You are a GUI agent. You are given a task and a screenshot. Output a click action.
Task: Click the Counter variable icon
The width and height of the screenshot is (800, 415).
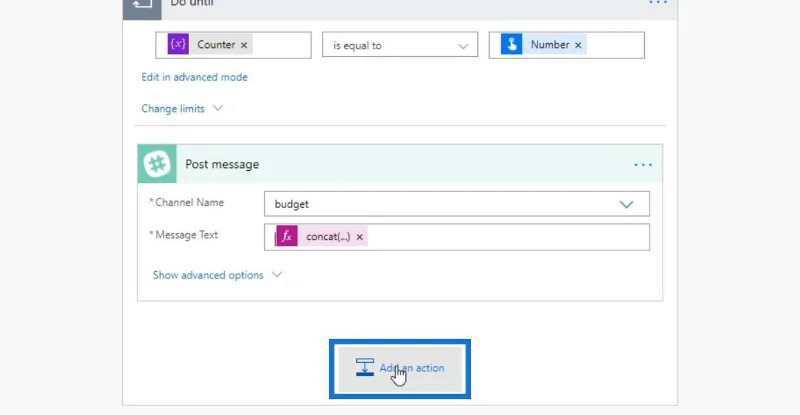(178, 44)
